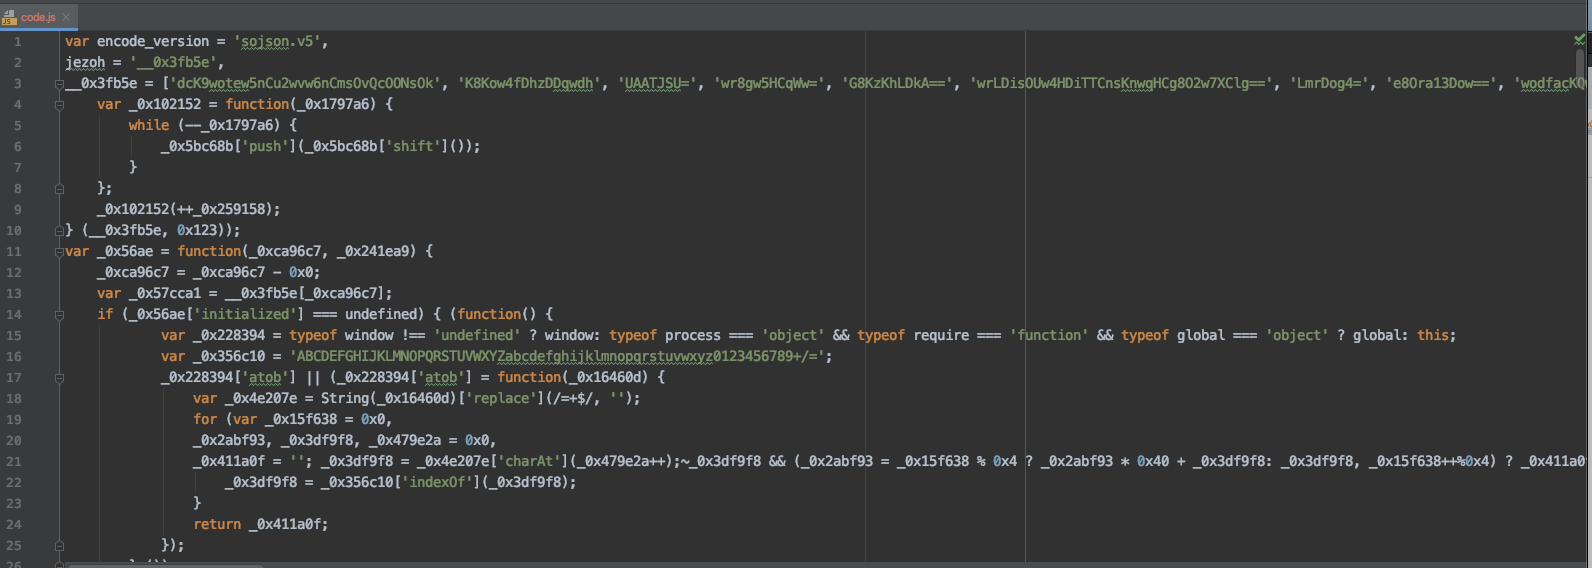Image resolution: width=1592 pixels, height=568 pixels.
Task: Click the _0x102152 variable declaration on line 4
Action: 165,104
